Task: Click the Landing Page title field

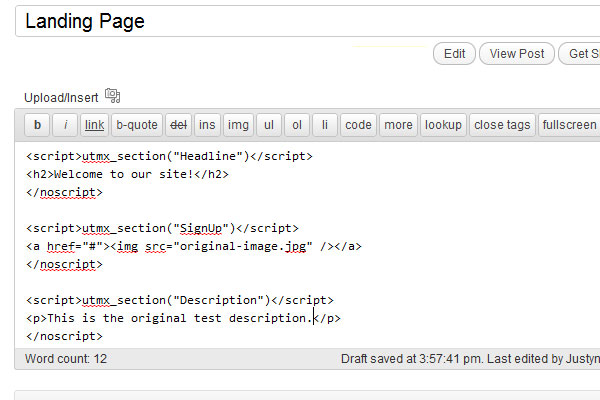Action: [300, 21]
